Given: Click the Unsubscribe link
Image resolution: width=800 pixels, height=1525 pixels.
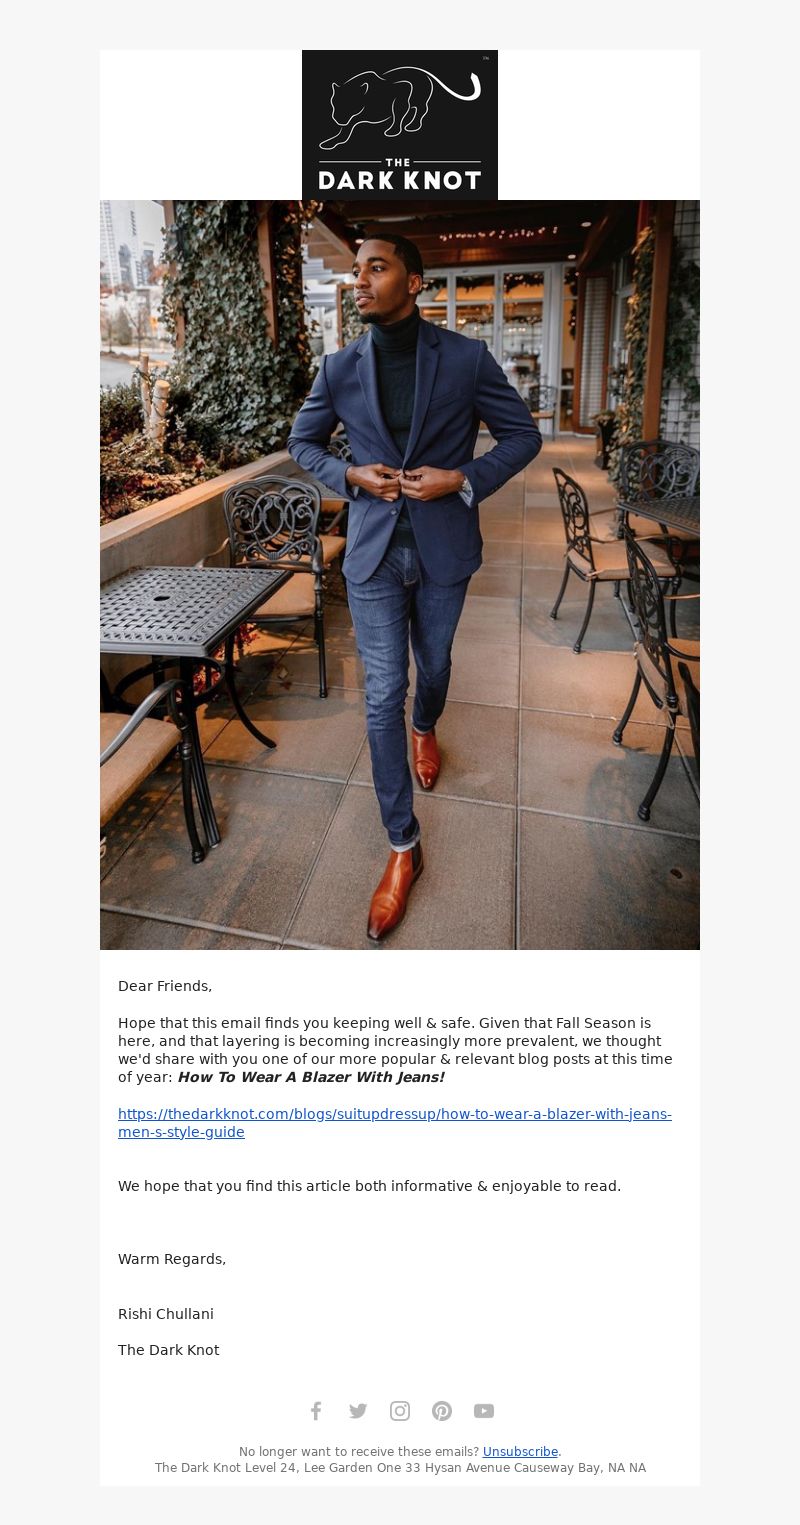Looking at the screenshot, I should click(x=520, y=1452).
